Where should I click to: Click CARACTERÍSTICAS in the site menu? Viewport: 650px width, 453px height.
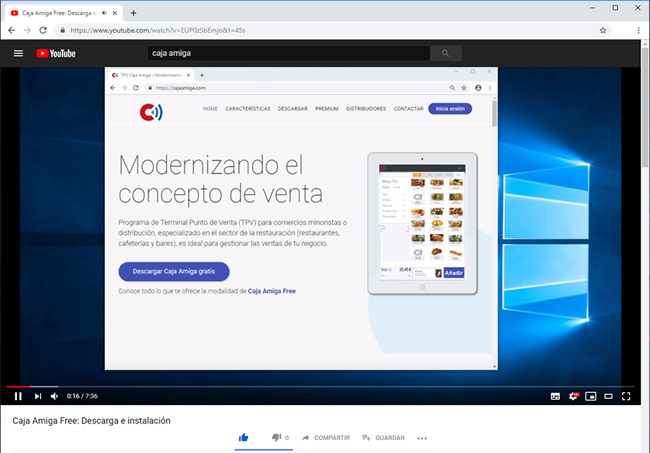click(248, 109)
